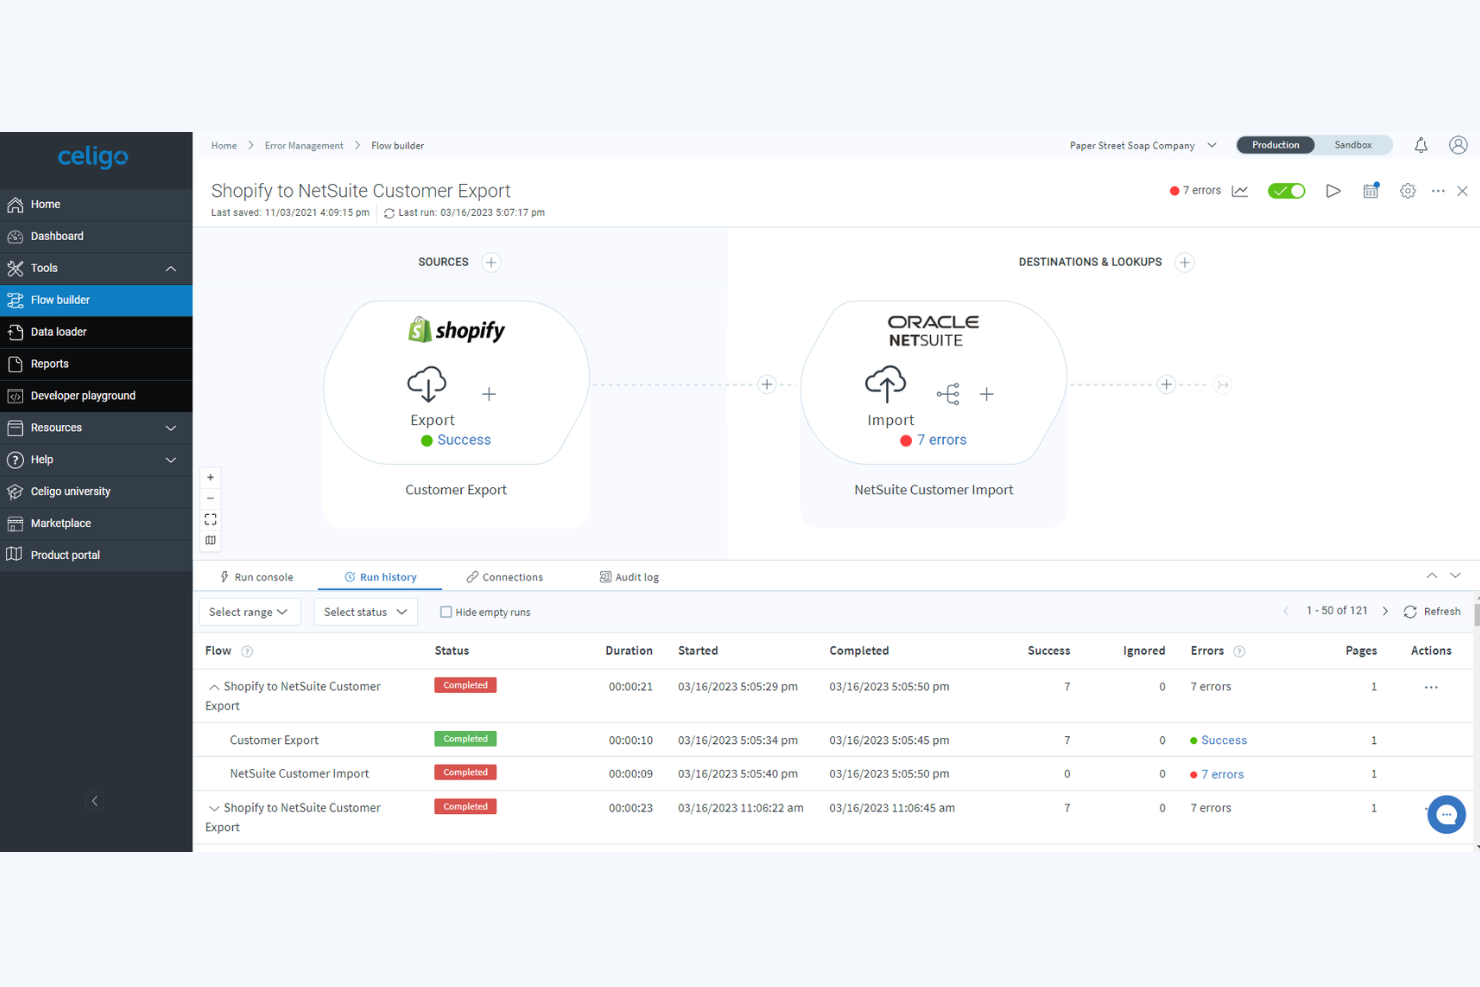Open Dashboard in sidebar
Screen dimensions: 1480x987
click(x=96, y=236)
